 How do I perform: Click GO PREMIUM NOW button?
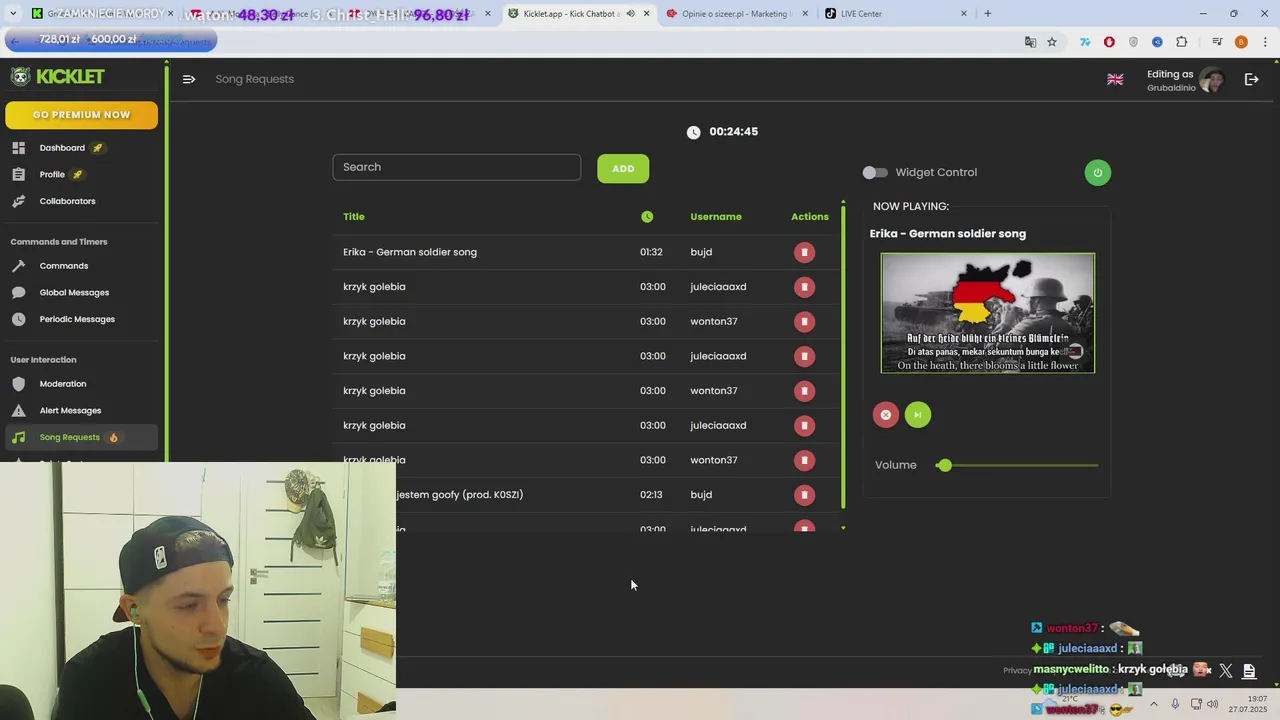(81, 115)
